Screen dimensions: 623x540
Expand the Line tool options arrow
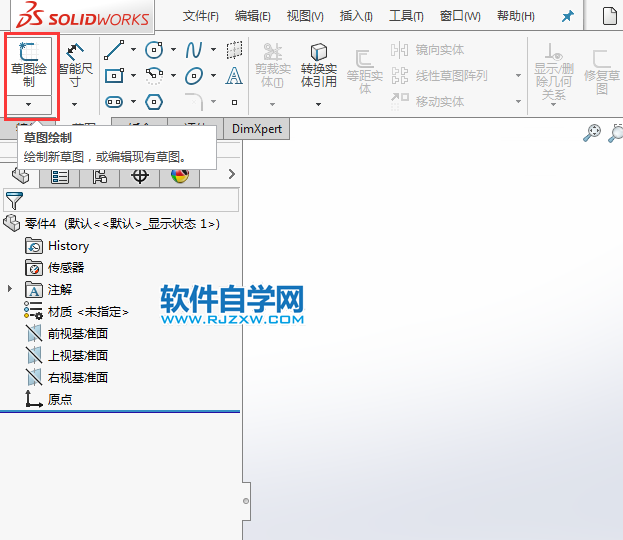pyautogui.click(x=134, y=50)
